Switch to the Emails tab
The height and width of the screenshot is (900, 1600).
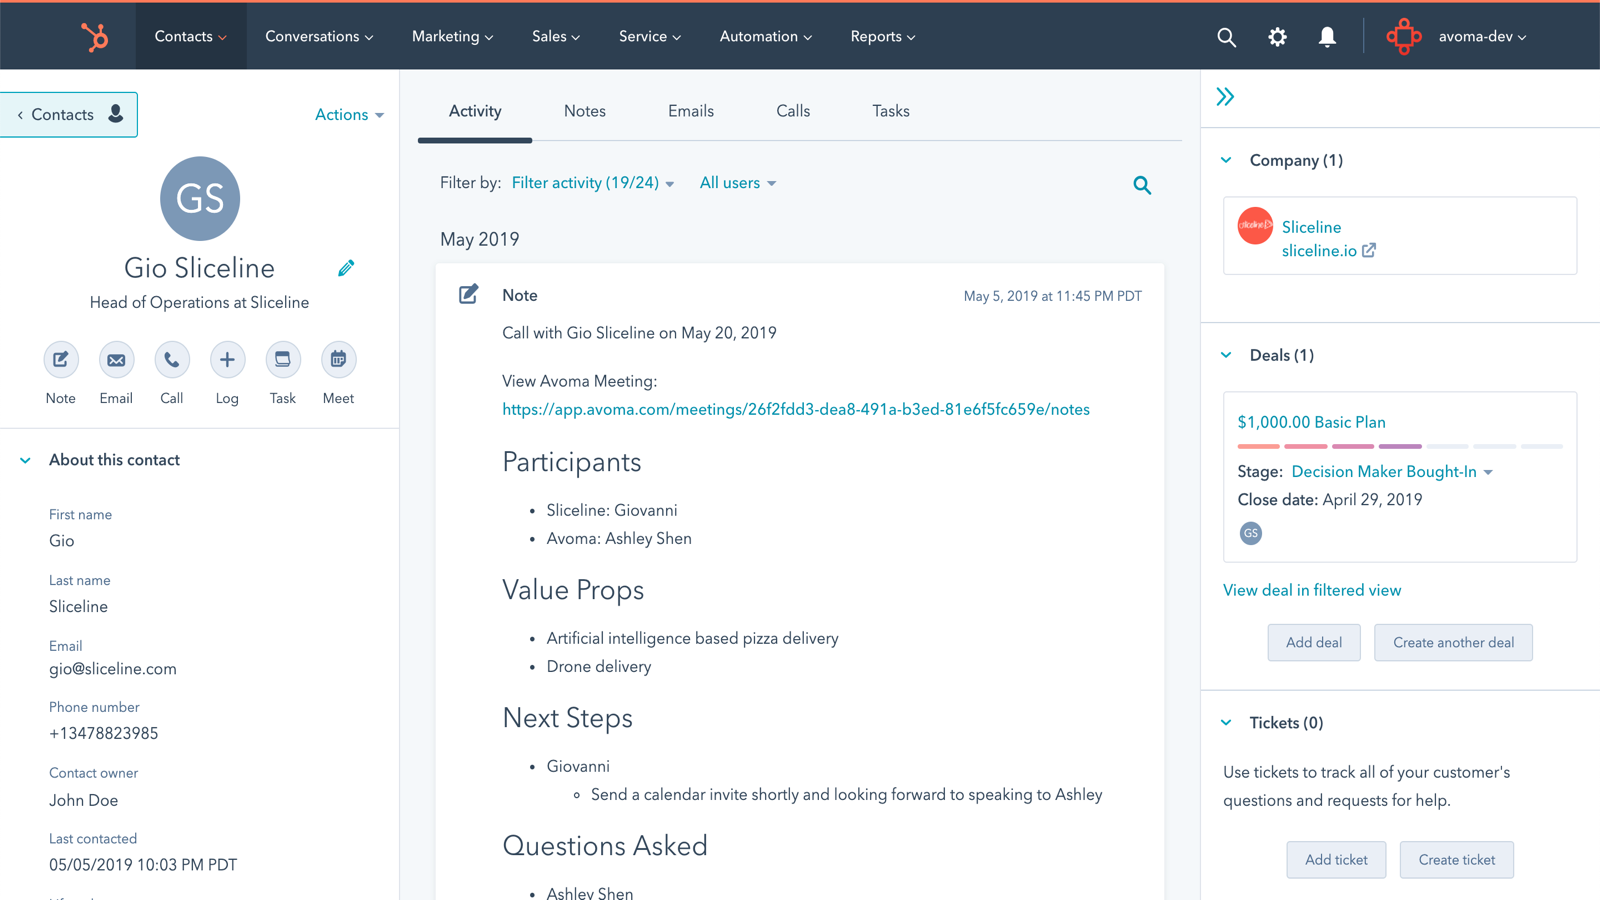pyautogui.click(x=691, y=111)
